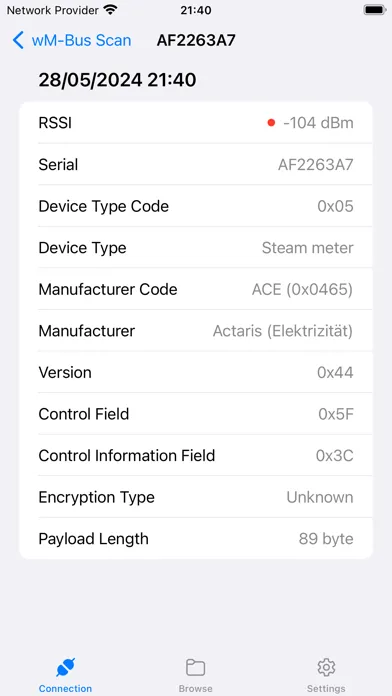Tap the Wi-Fi status icon
The width and height of the screenshot is (392, 696).
tap(110, 10)
